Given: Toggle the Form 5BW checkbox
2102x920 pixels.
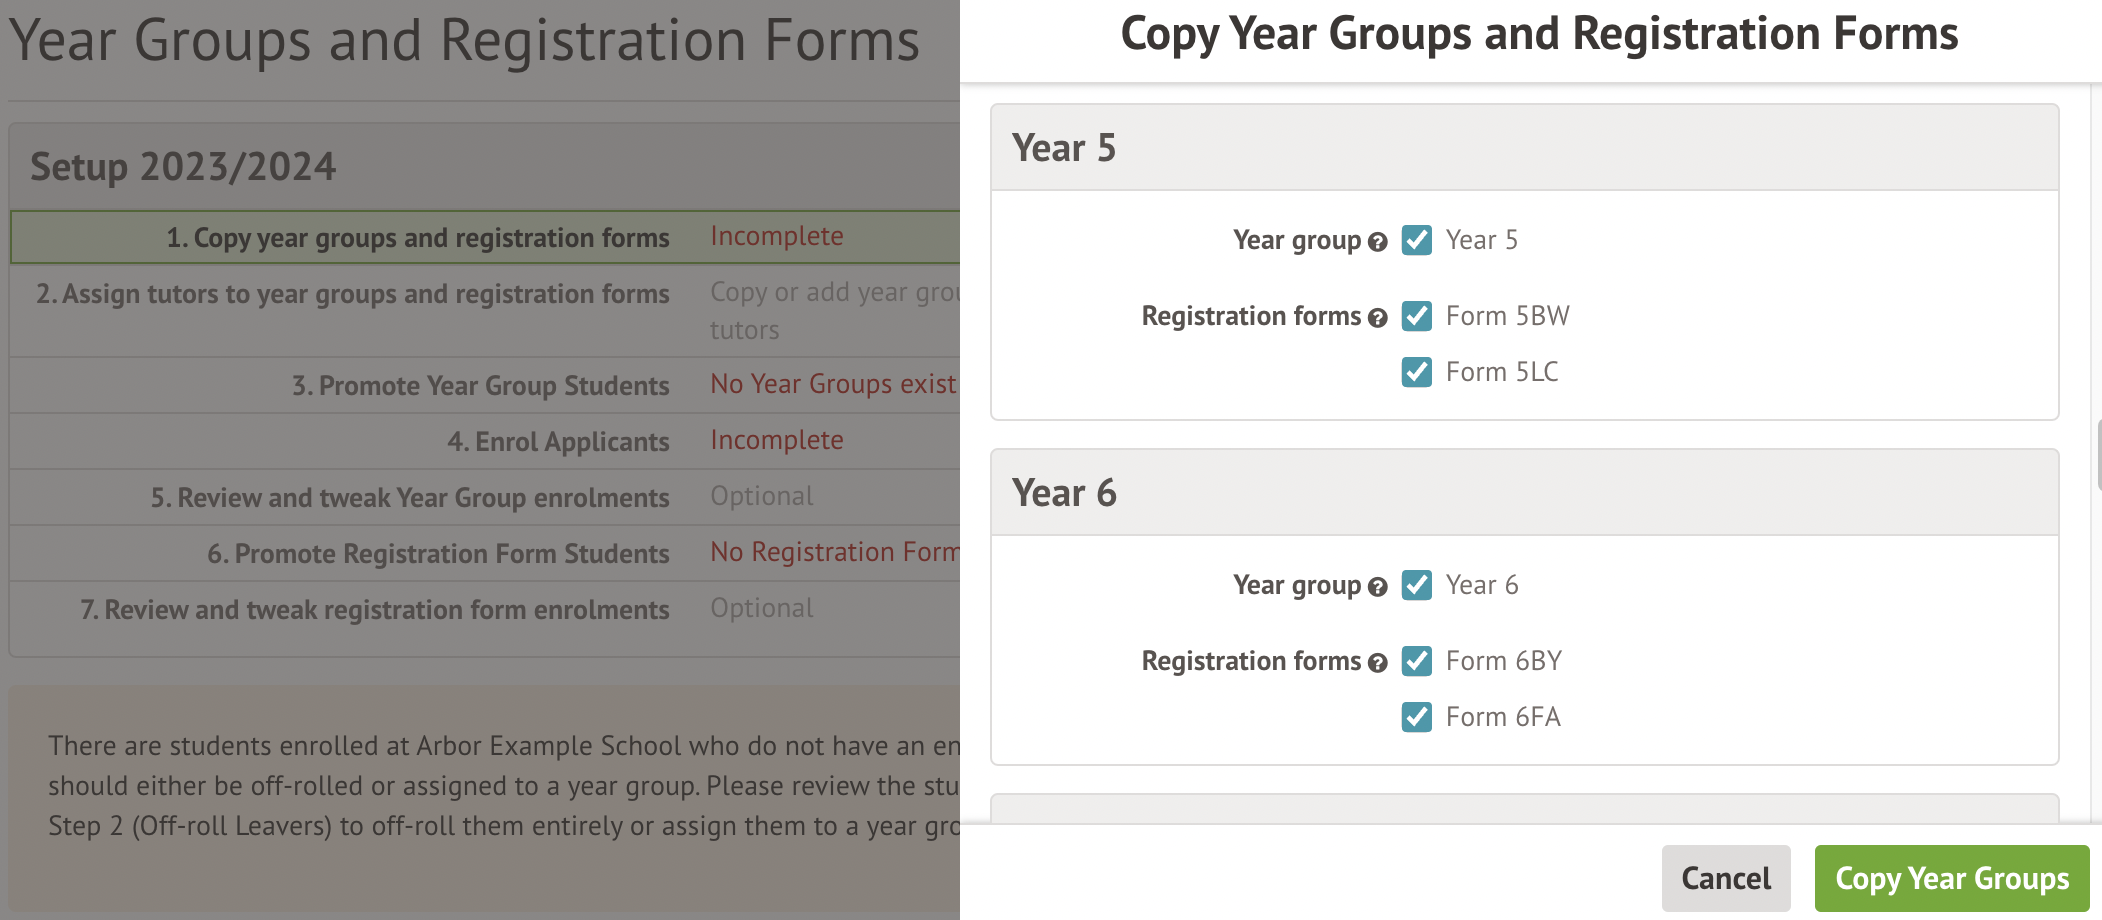Looking at the screenshot, I should coord(1416,316).
